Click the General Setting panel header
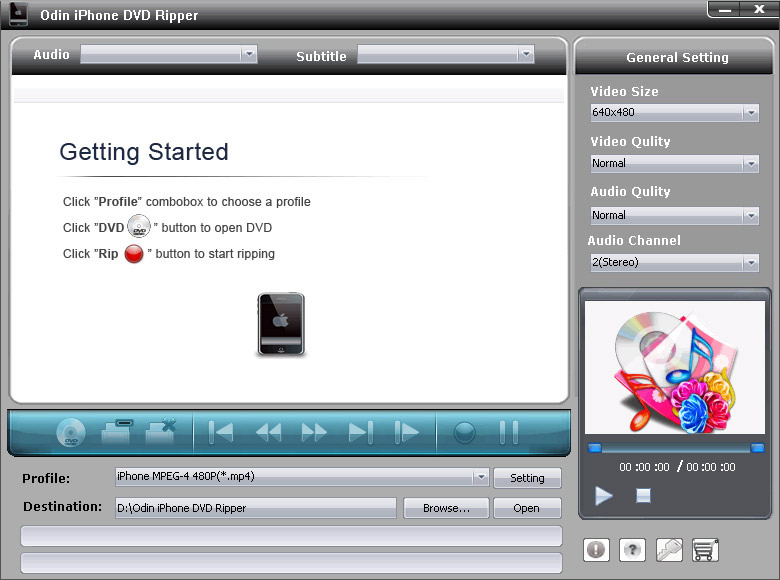Image resolution: width=780 pixels, height=580 pixels. pyautogui.click(x=675, y=57)
